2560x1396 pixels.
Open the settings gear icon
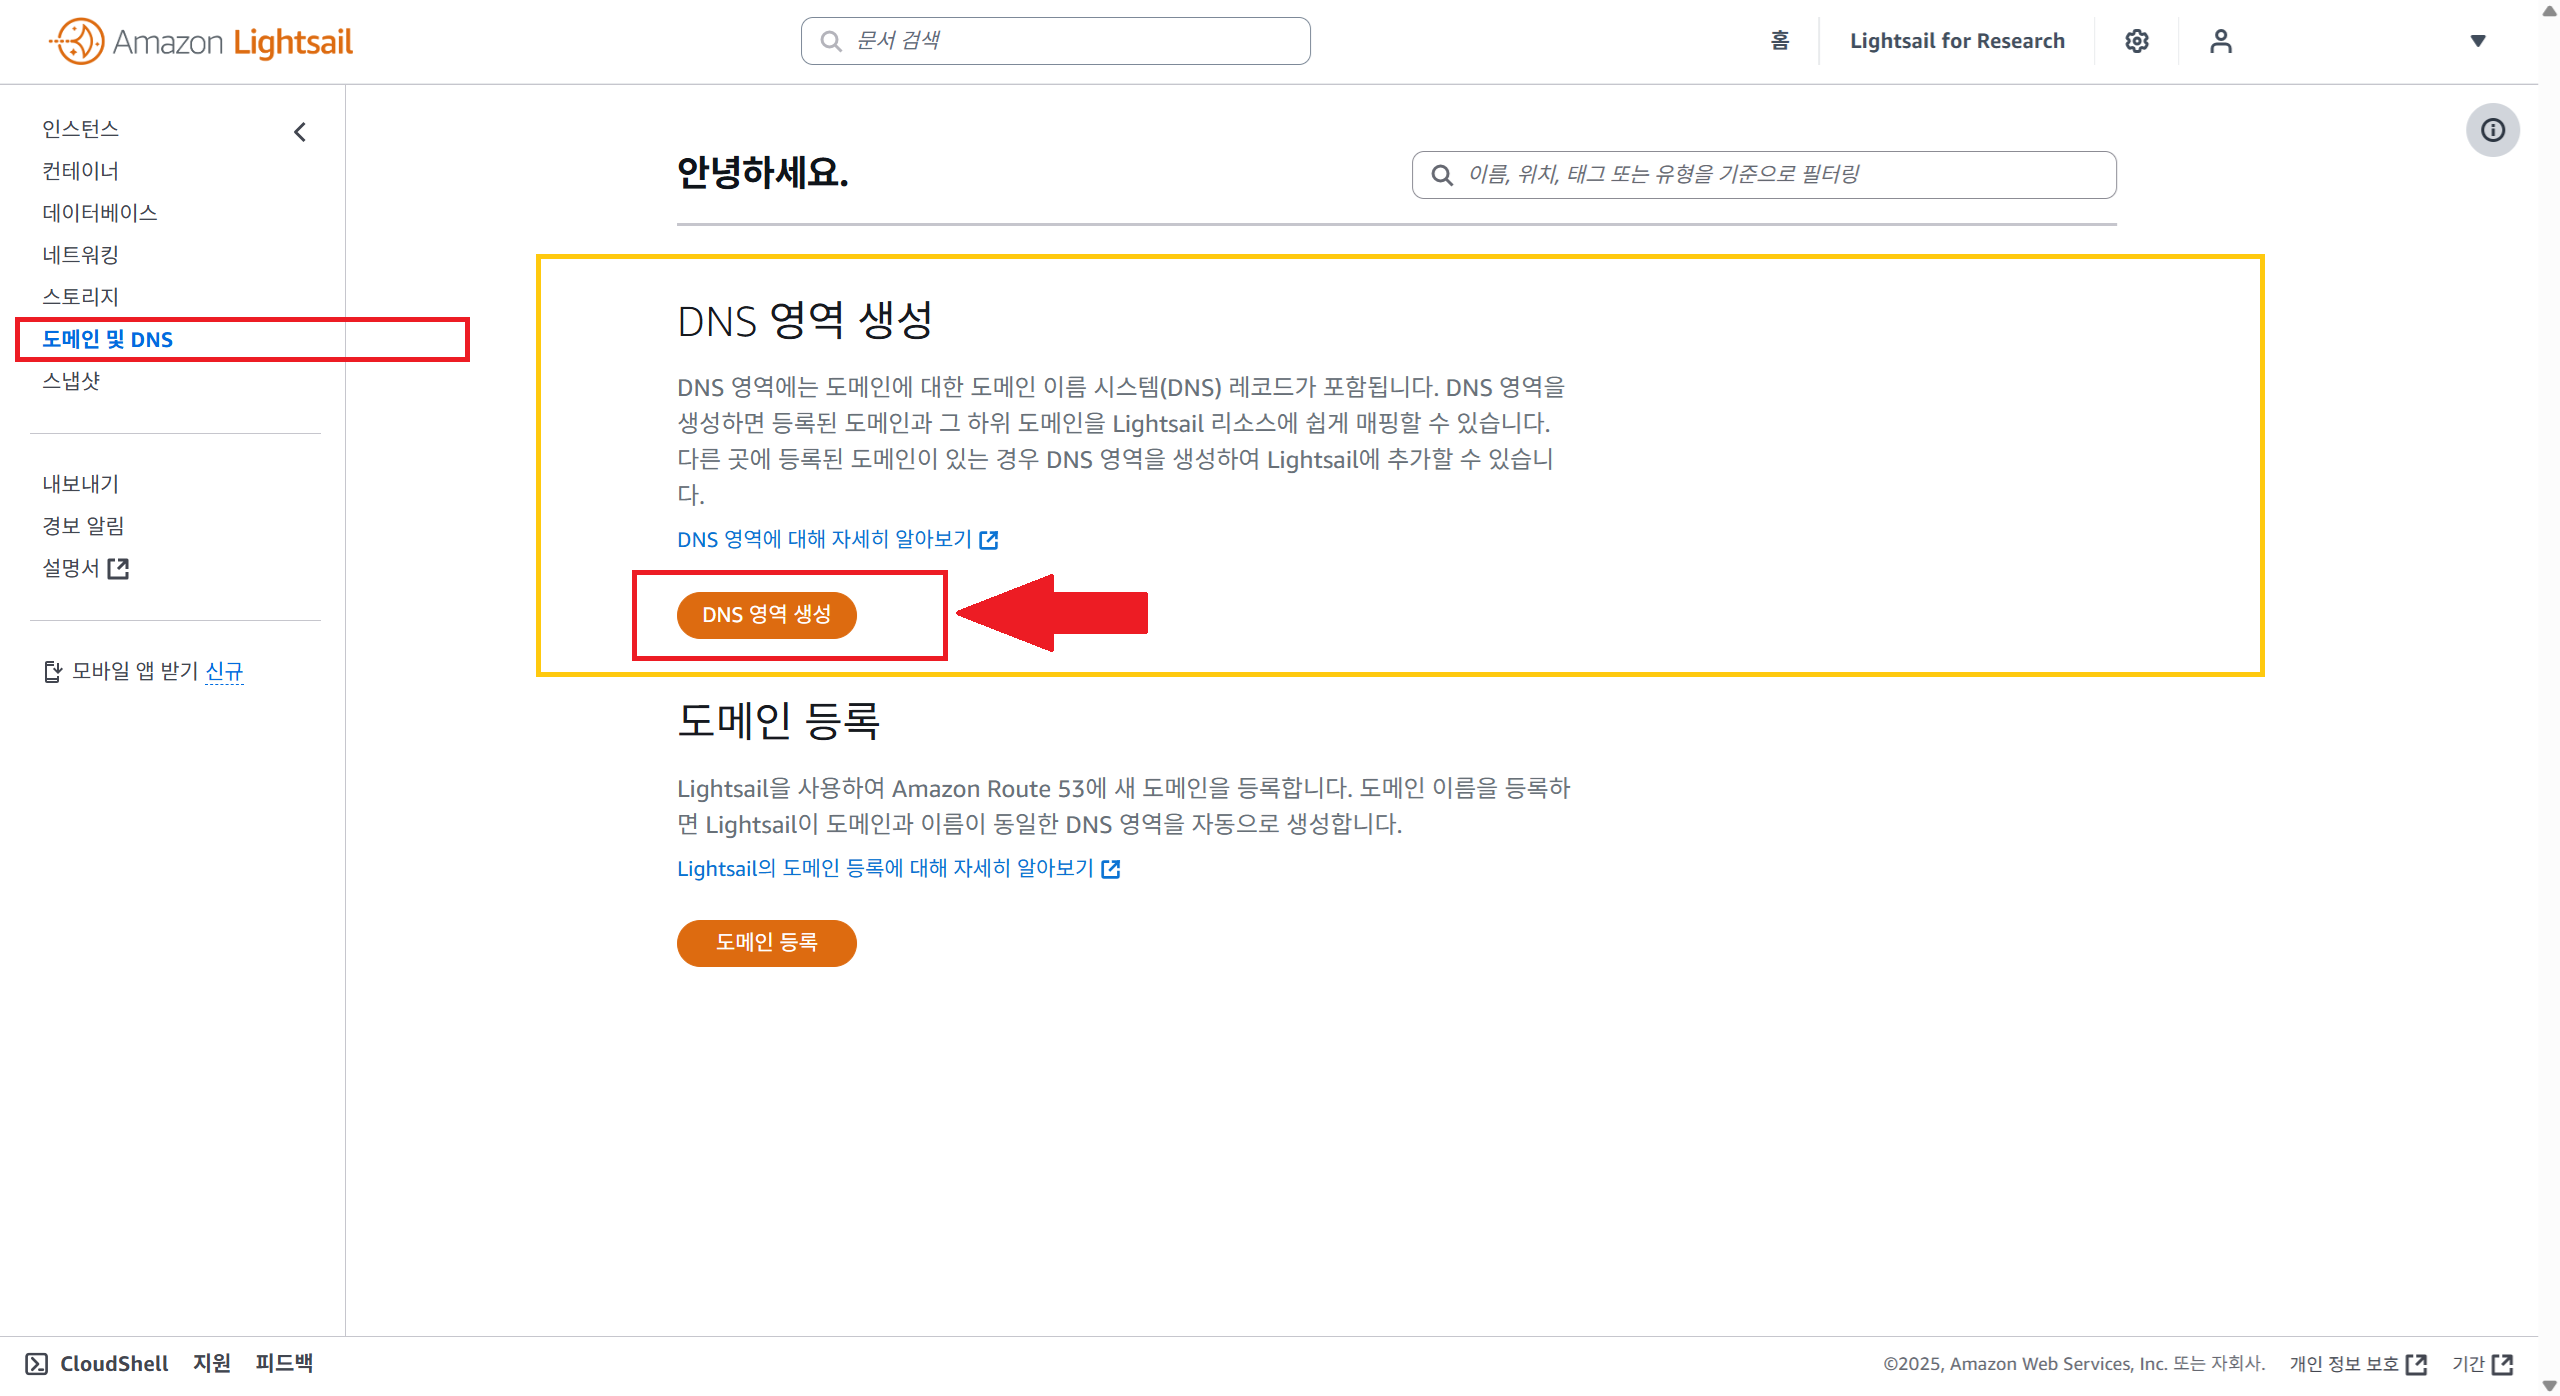pos(2136,41)
